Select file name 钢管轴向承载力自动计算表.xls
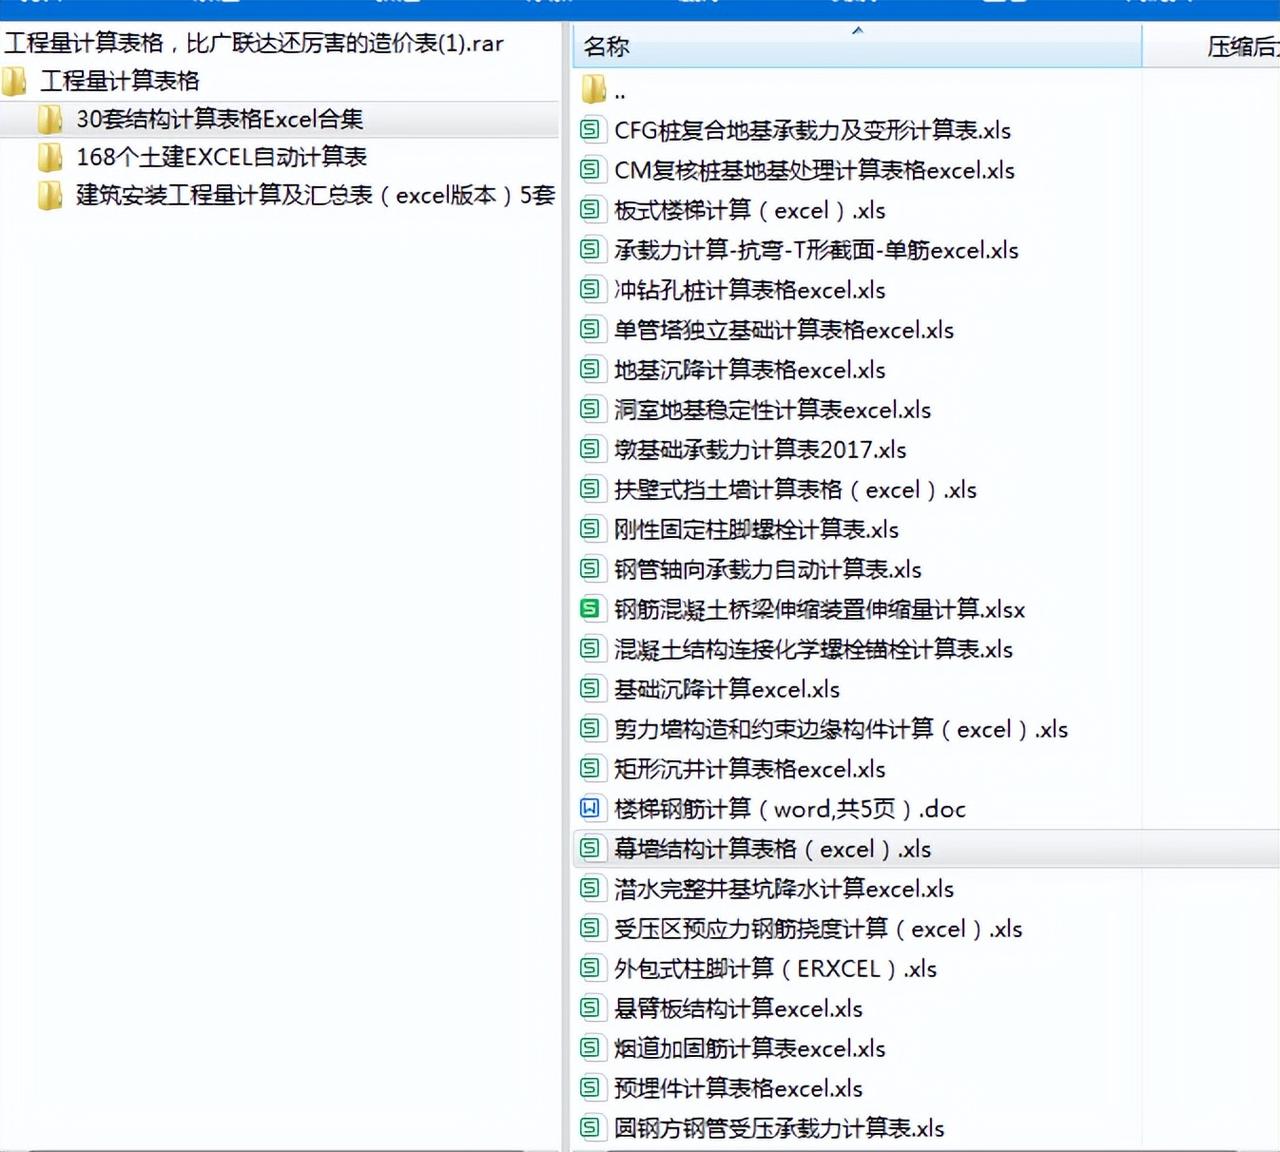 [x=768, y=569]
